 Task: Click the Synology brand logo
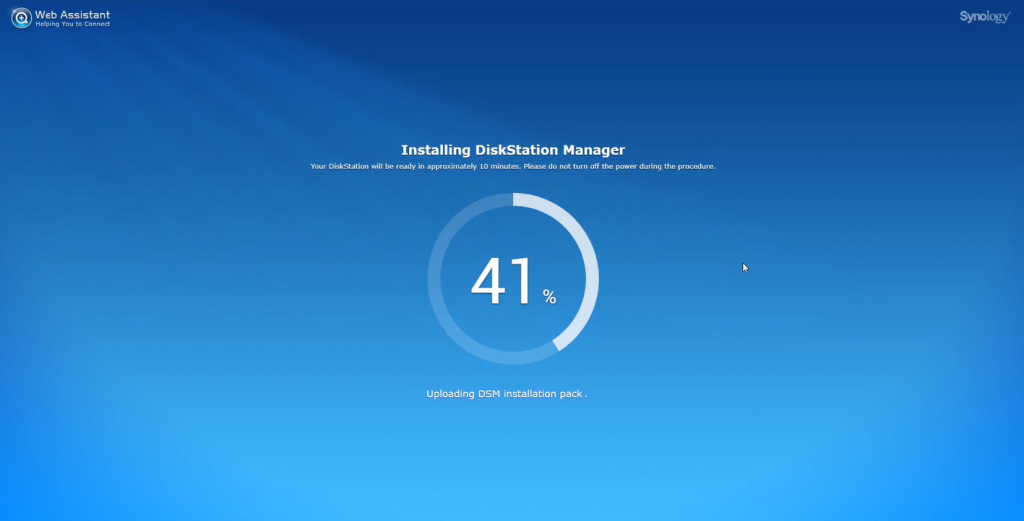pyautogui.click(x=984, y=17)
